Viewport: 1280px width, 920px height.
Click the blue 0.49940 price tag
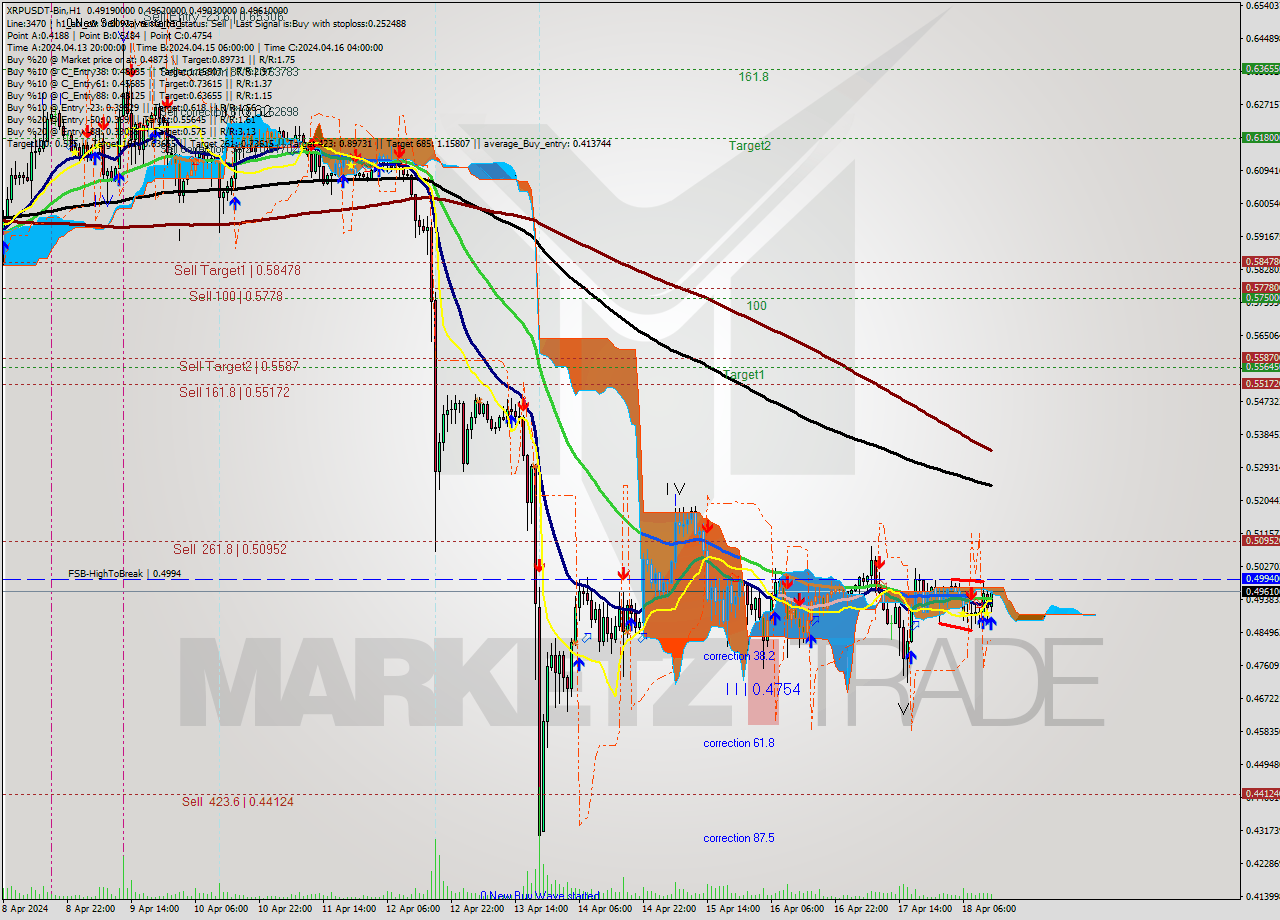click(1260, 578)
